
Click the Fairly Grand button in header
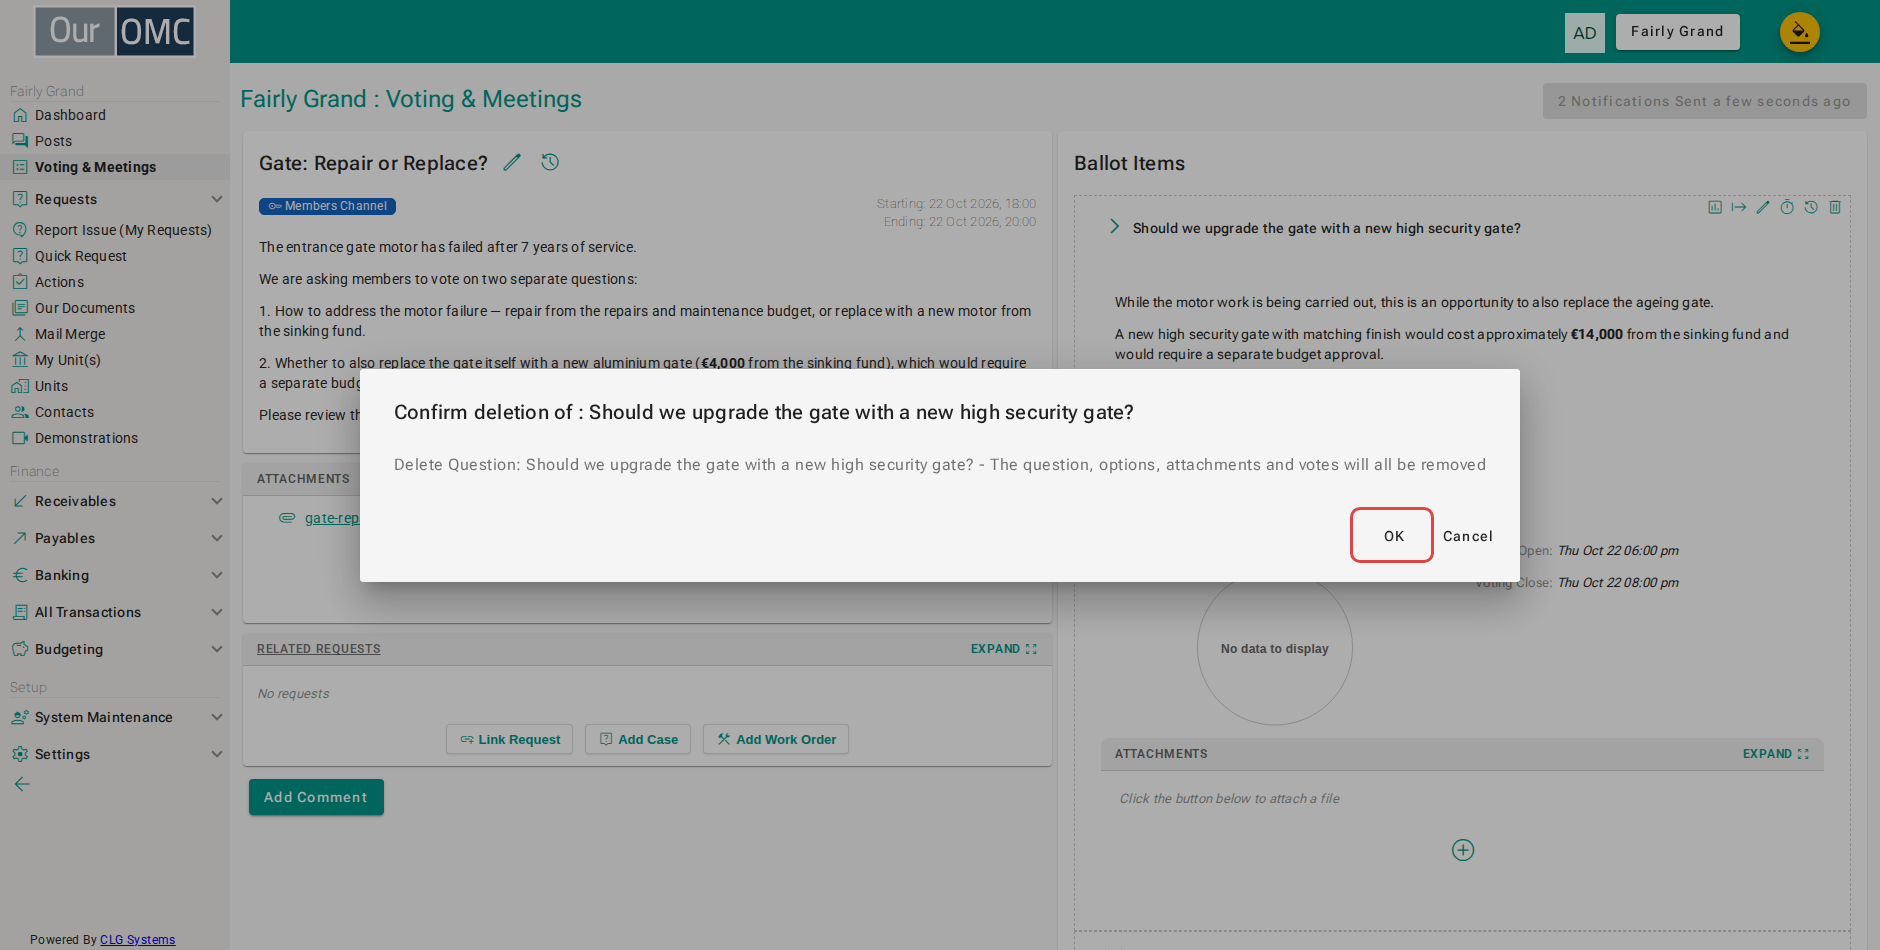1677,32
